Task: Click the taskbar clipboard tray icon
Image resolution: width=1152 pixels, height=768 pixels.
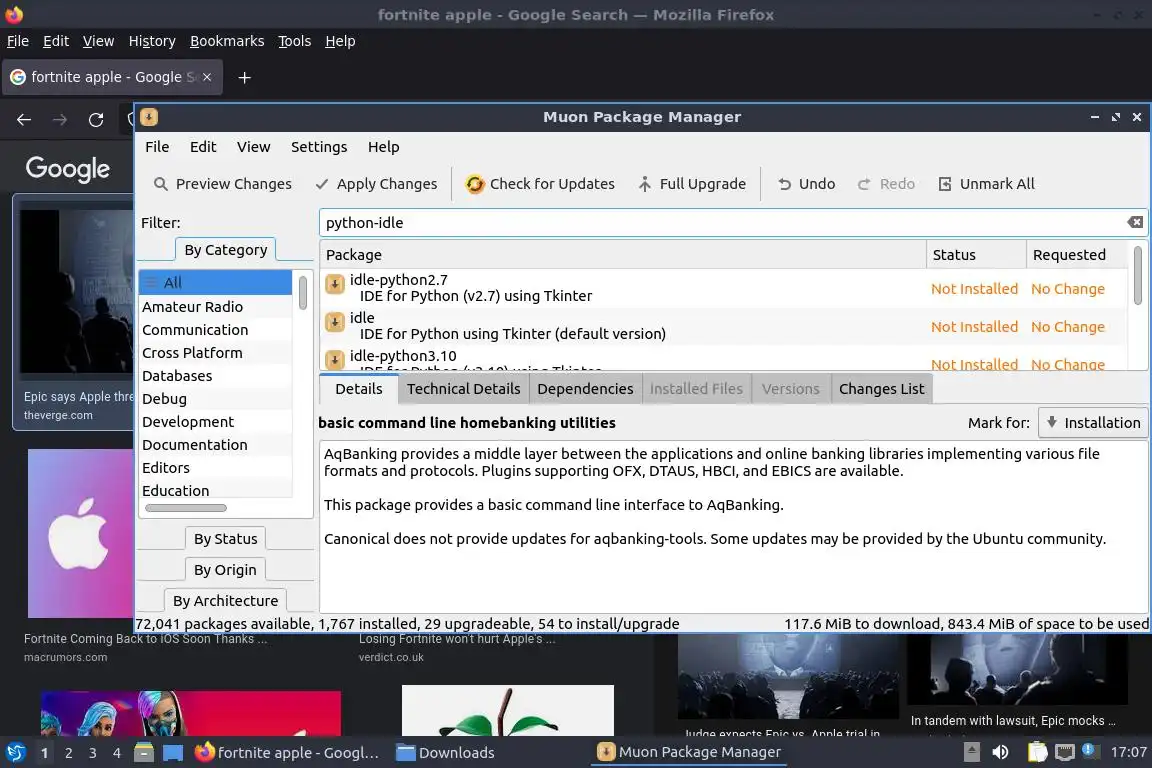Action: [x=1037, y=753]
